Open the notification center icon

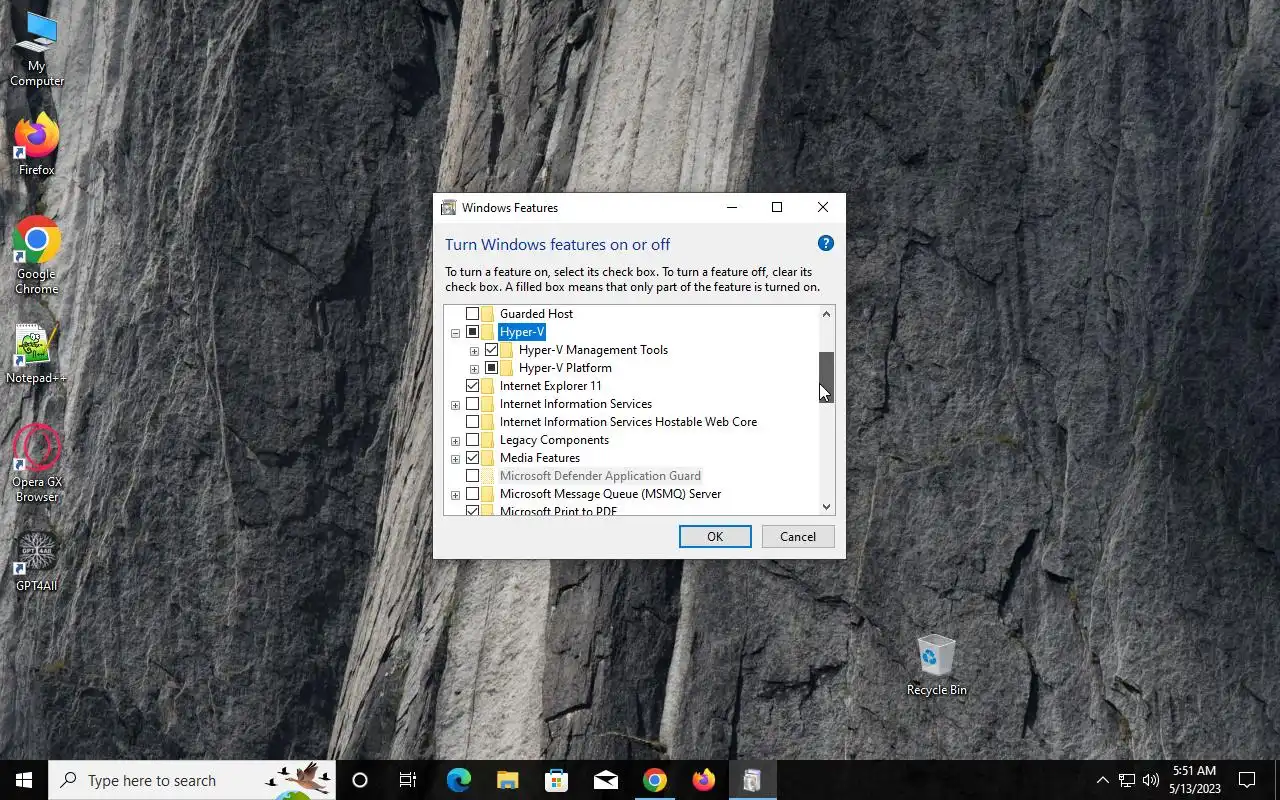pyautogui.click(x=1247, y=780)
